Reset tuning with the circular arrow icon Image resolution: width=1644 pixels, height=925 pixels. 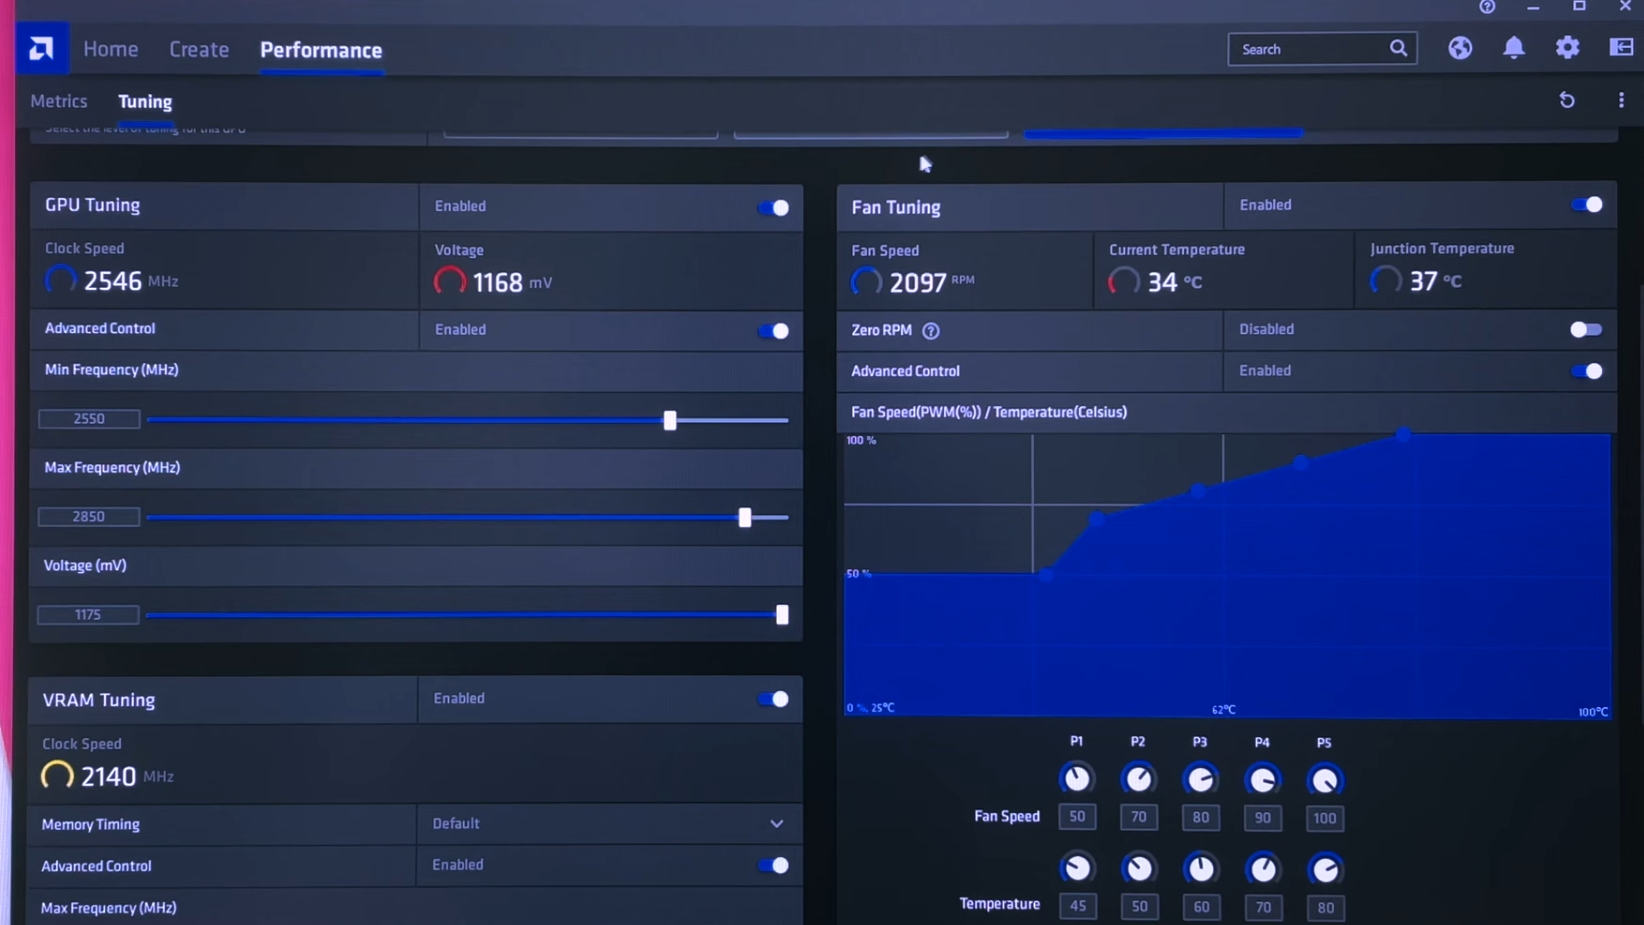click(x=1567, y=100)
